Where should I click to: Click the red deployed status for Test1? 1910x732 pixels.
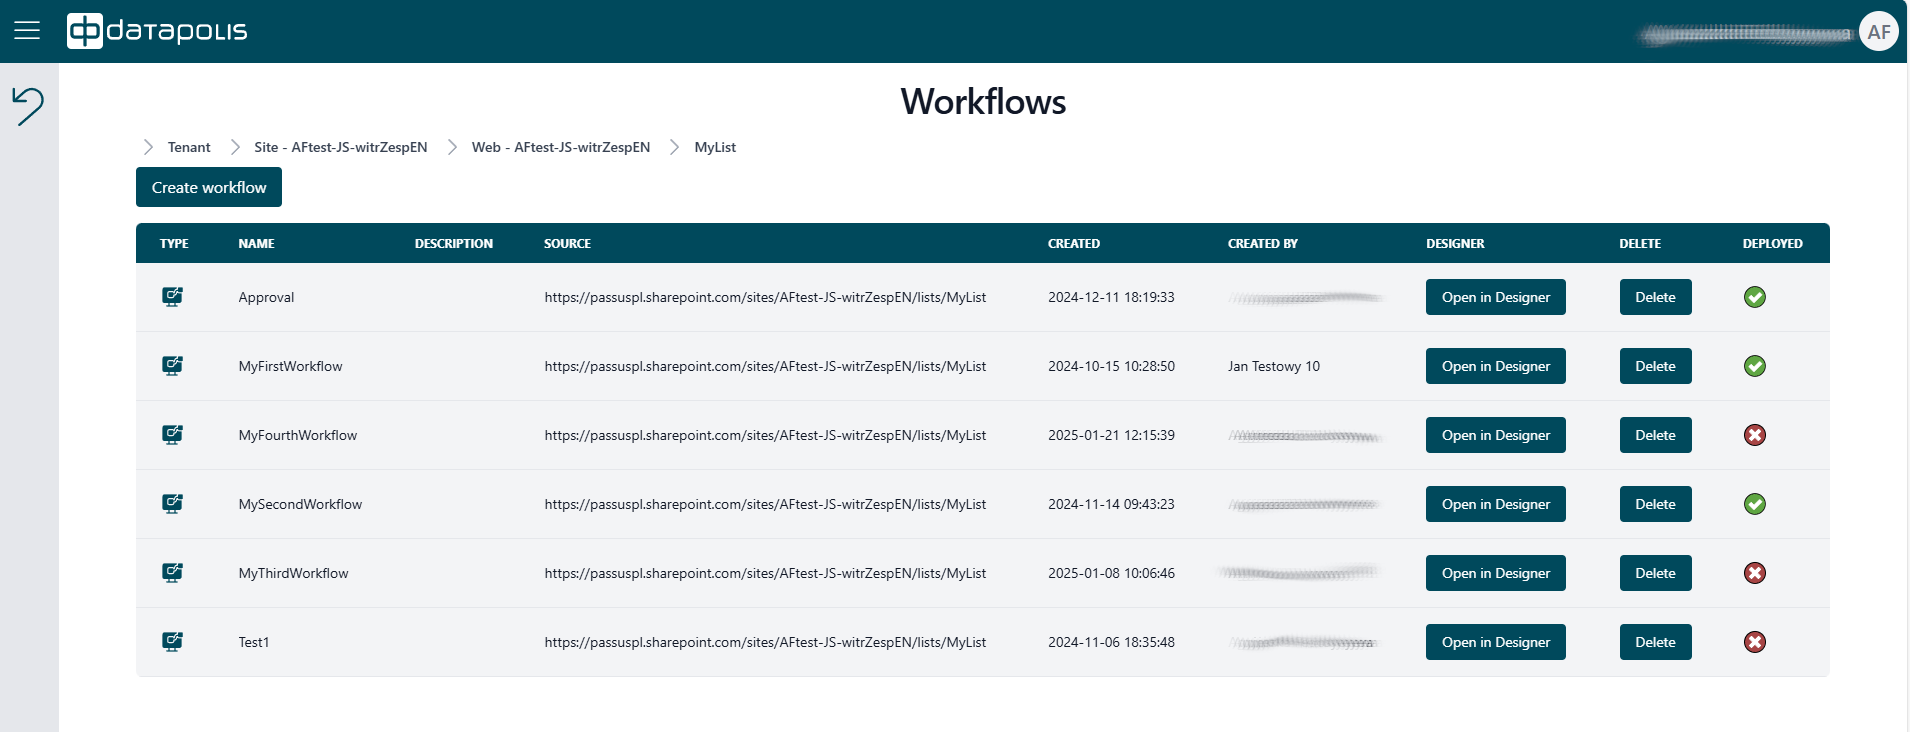1754,642
